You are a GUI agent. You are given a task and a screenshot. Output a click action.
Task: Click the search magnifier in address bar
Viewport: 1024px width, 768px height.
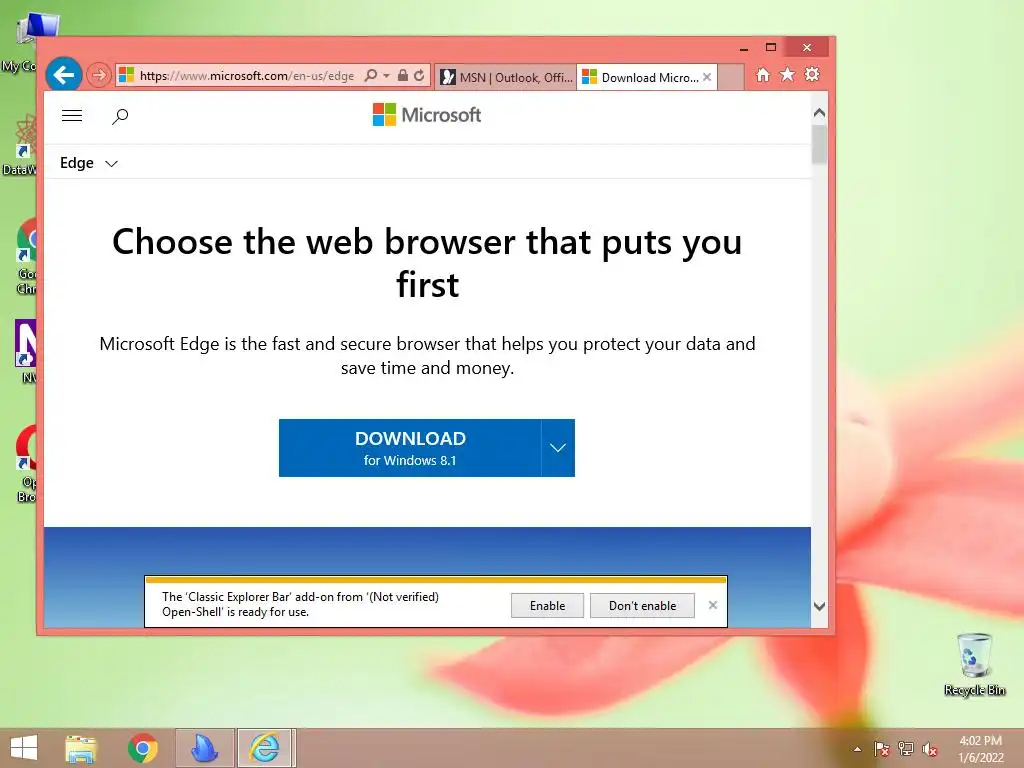370,76
